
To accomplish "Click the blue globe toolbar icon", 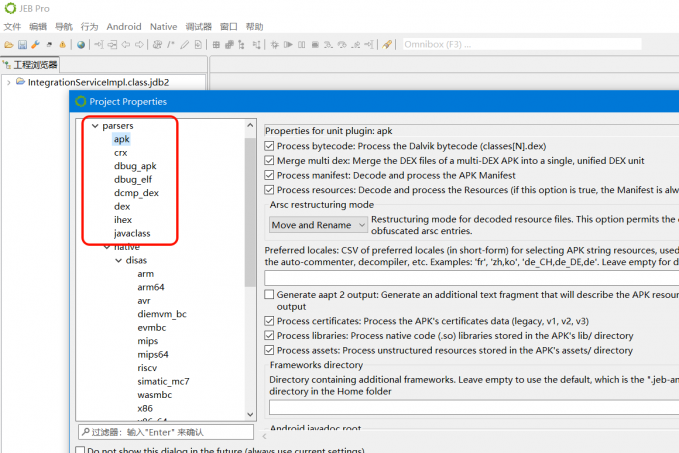I will (81, 45).
